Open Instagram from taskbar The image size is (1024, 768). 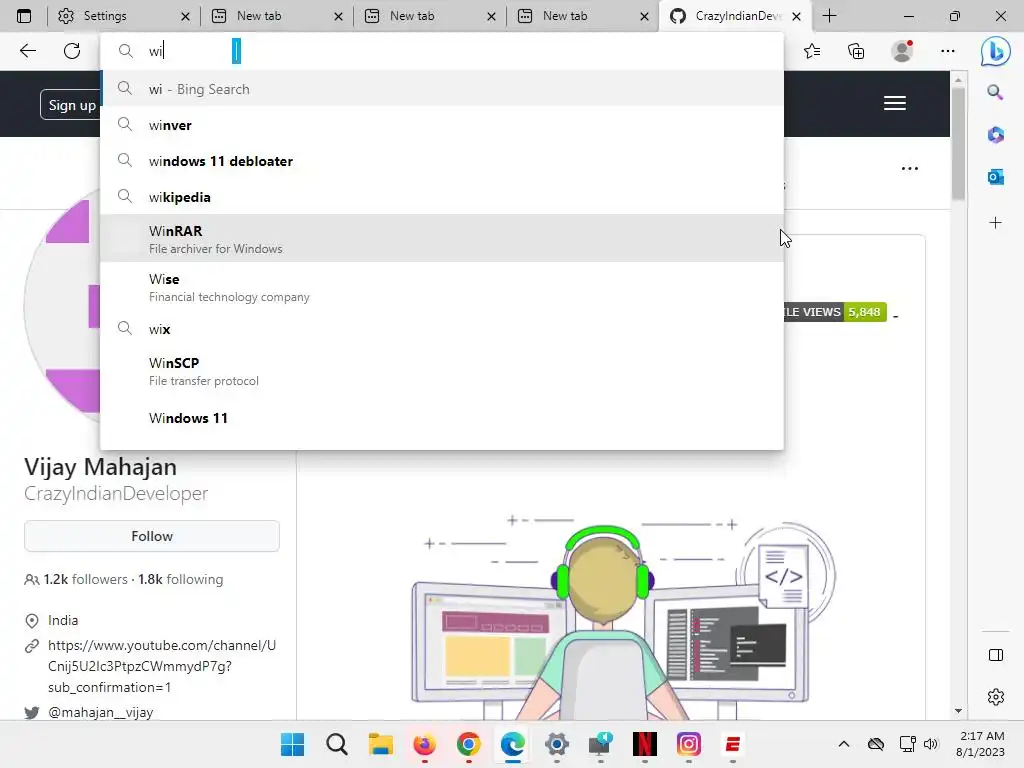688,744
